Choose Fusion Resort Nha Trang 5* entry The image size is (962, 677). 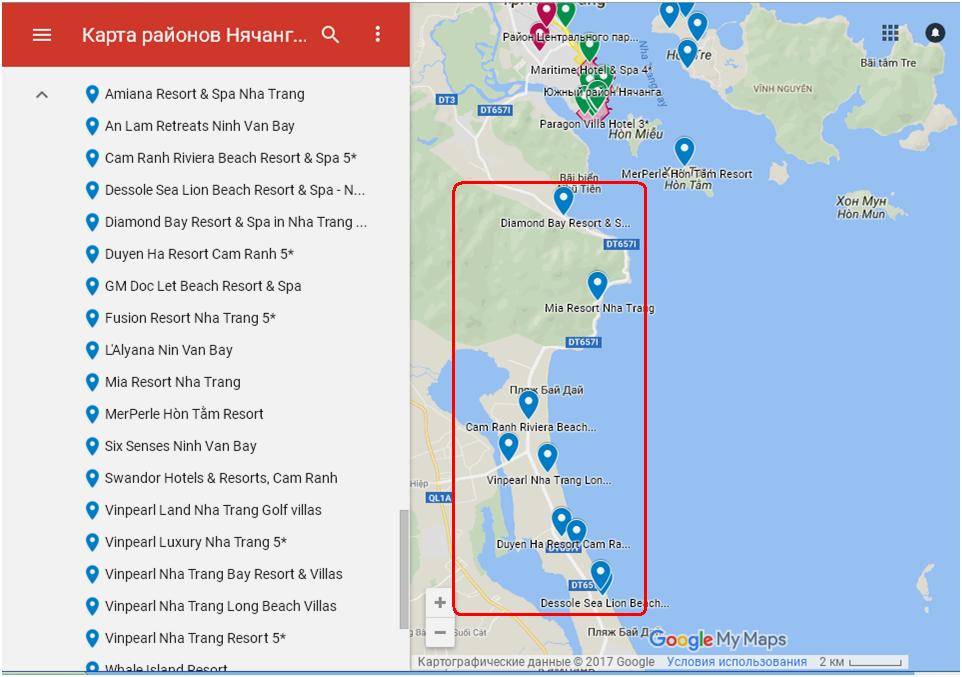coord(190,318)
